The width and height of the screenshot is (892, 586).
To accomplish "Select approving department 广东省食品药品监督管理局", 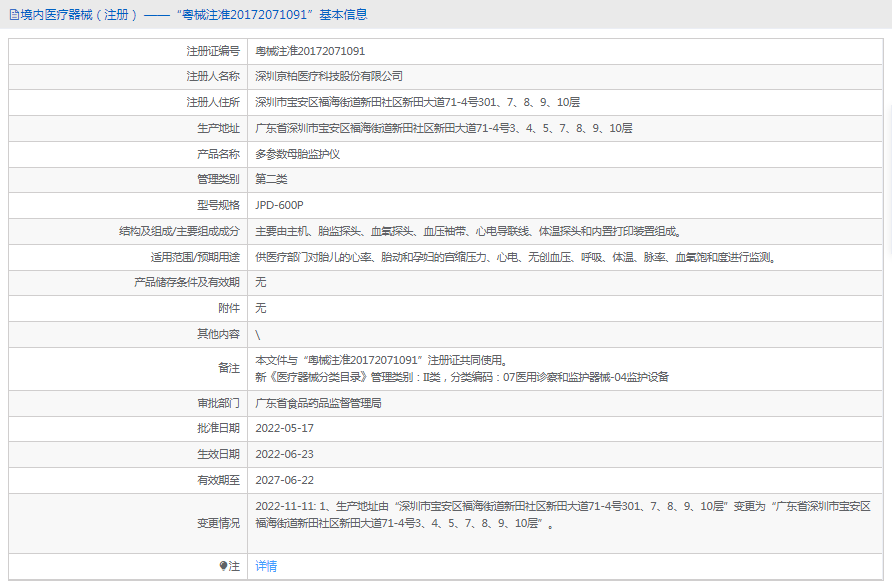I will (x=319, y=403).
